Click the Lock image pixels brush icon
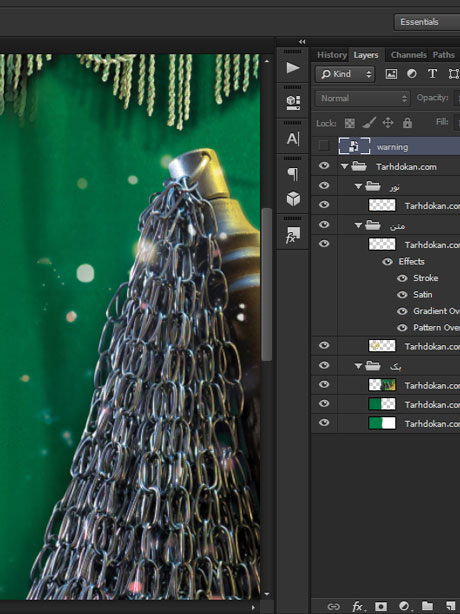This screenshot has height=614, width=460. tap(369, 123)
